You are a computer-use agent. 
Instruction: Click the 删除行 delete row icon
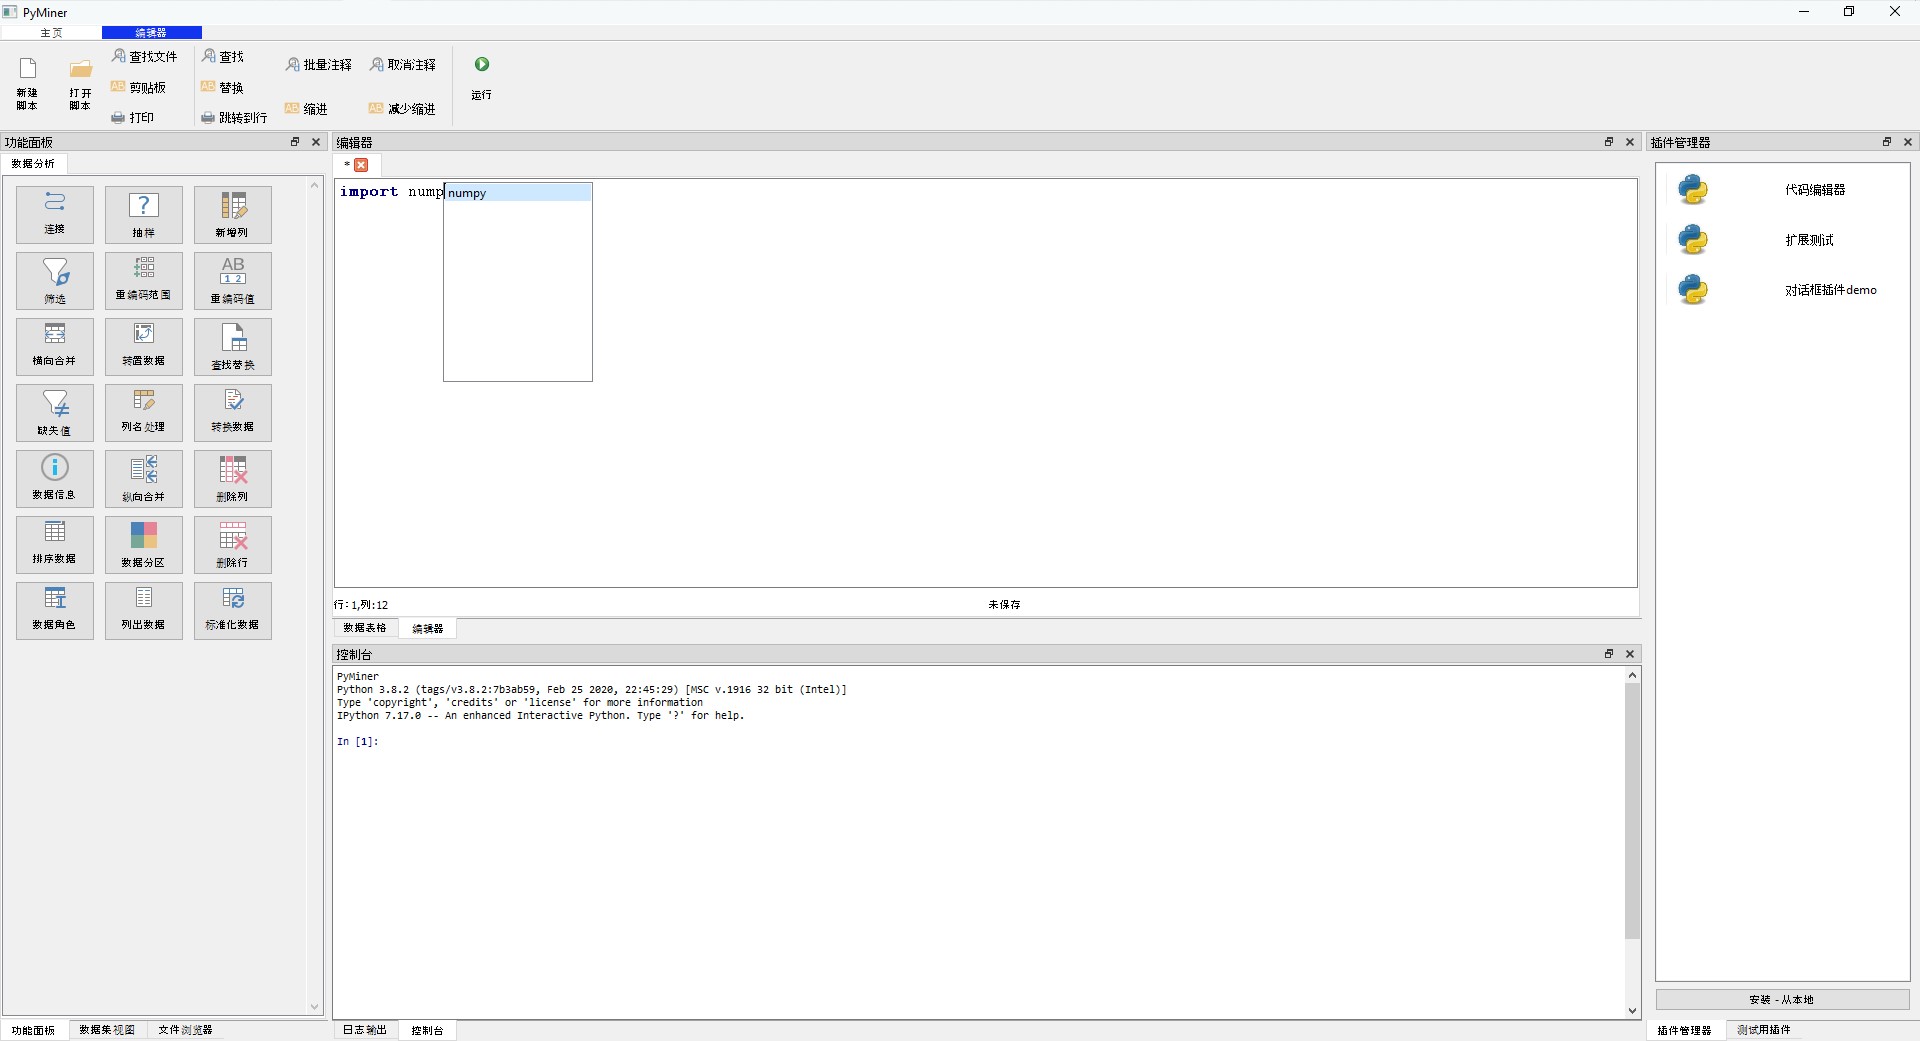(x=233, y=544)
